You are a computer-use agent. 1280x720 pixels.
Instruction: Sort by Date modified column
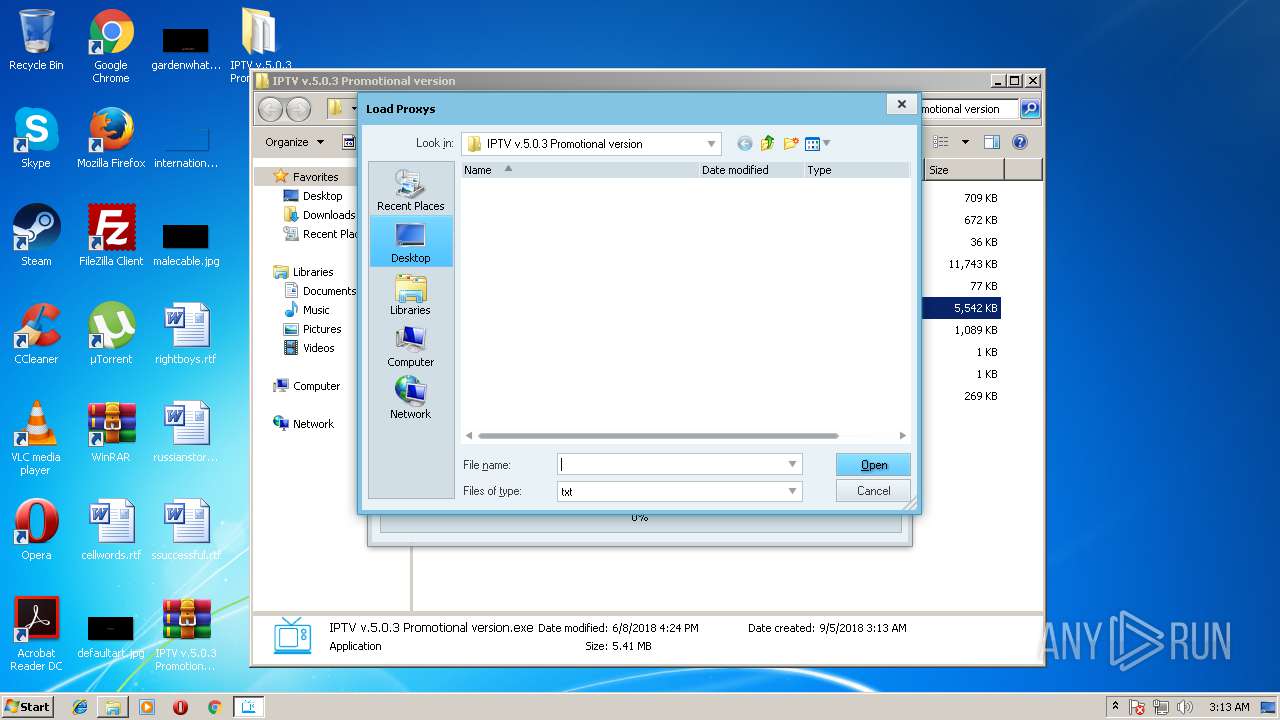coord(751,170)
